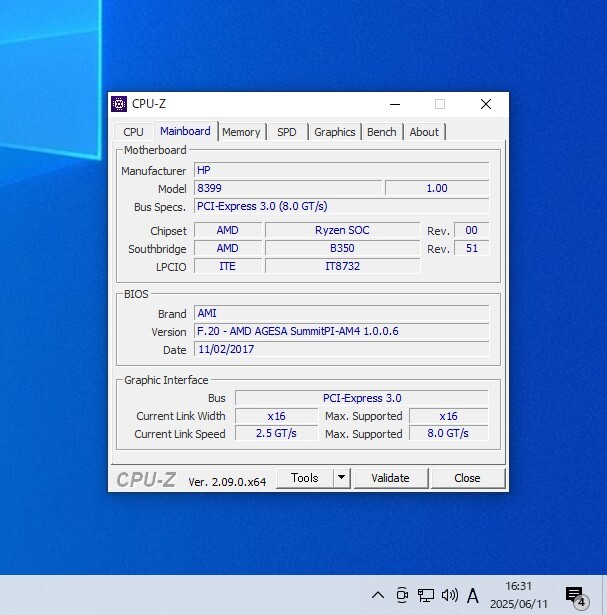Click the Meet Now tray icon
Image resolution: width=607 pixels, height=615 pixels.
coord(402,595)
